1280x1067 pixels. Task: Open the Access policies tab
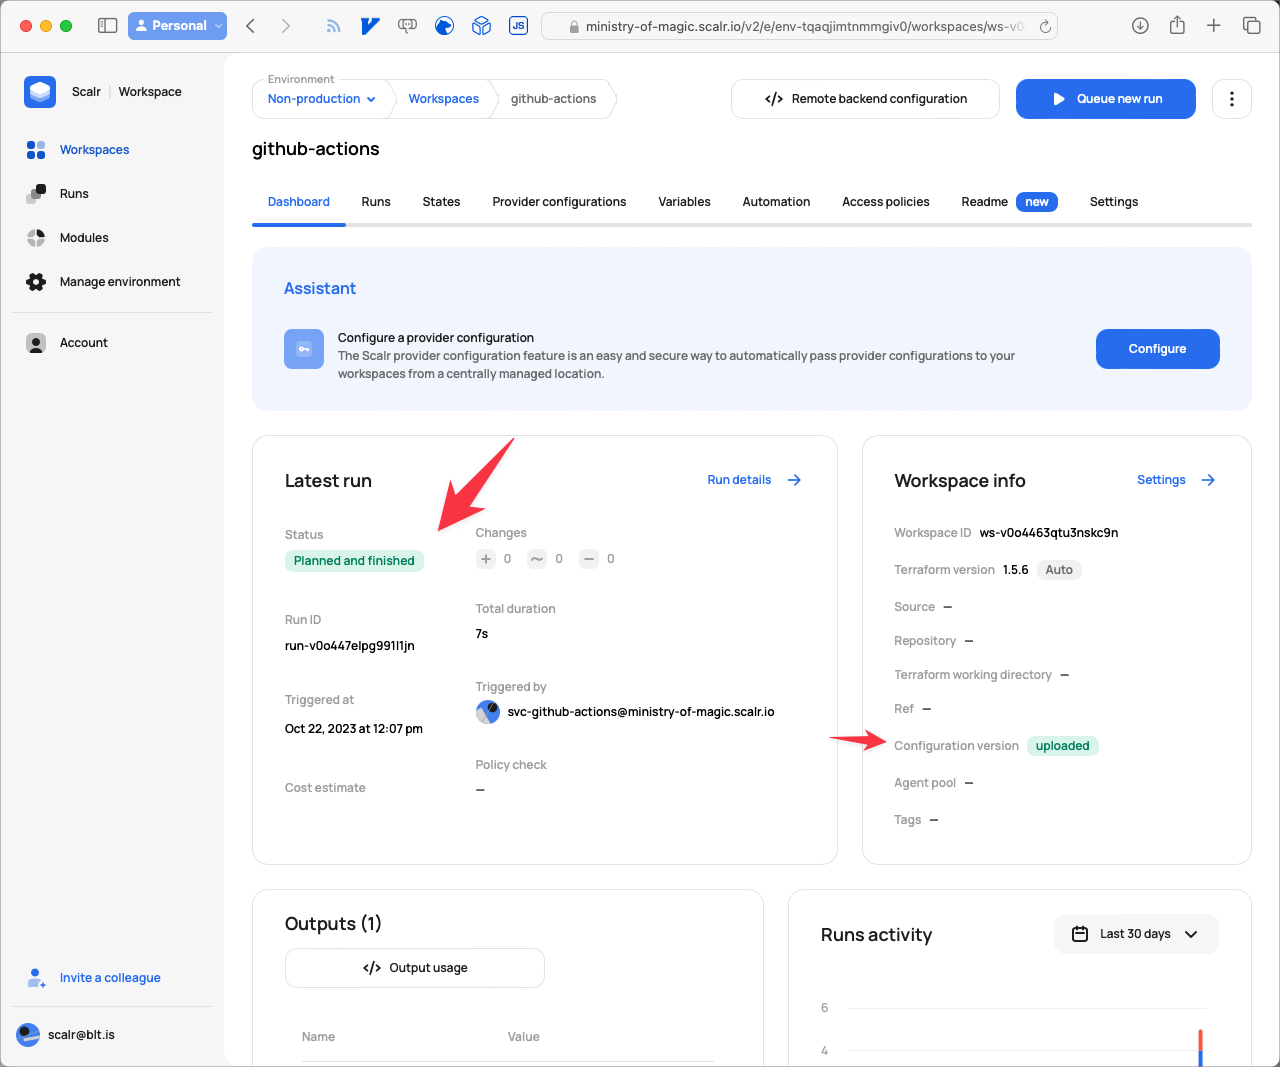point(885,202)
